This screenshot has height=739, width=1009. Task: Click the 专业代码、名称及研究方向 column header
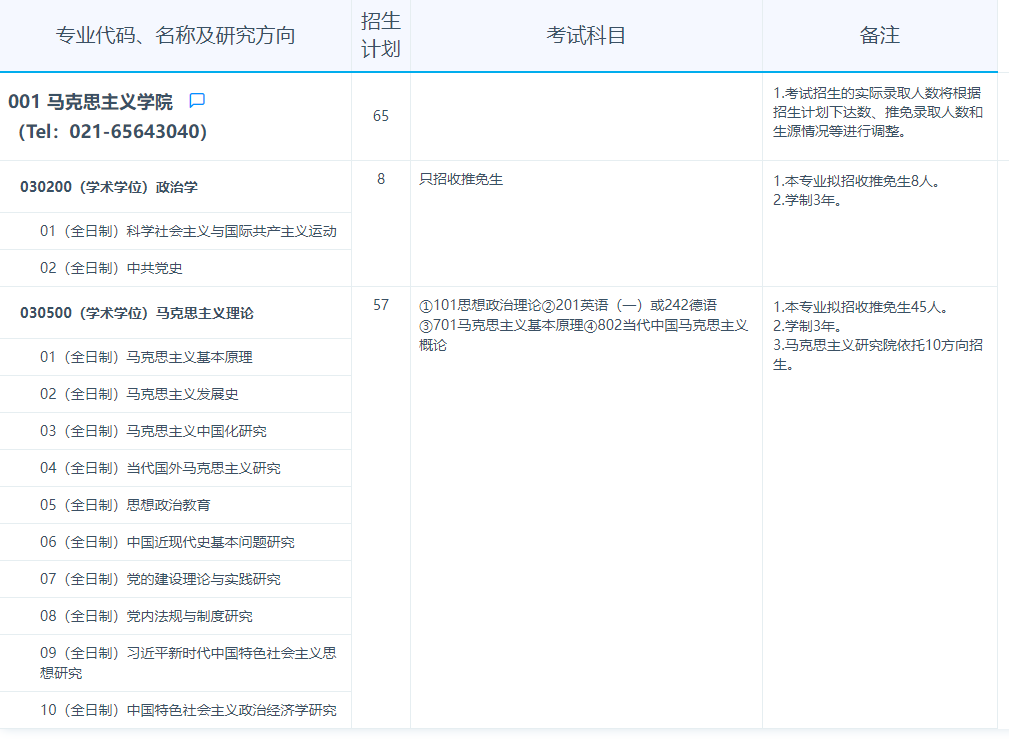pos(175,36)
